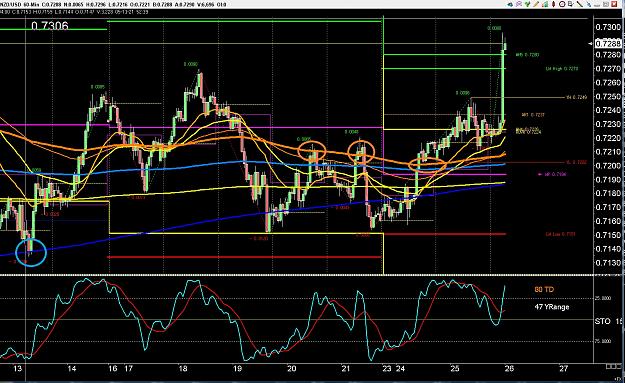This screenshot has width=625, height=383.
Task: Click date label 25 on time axis
Action: (x=455, y=369)
